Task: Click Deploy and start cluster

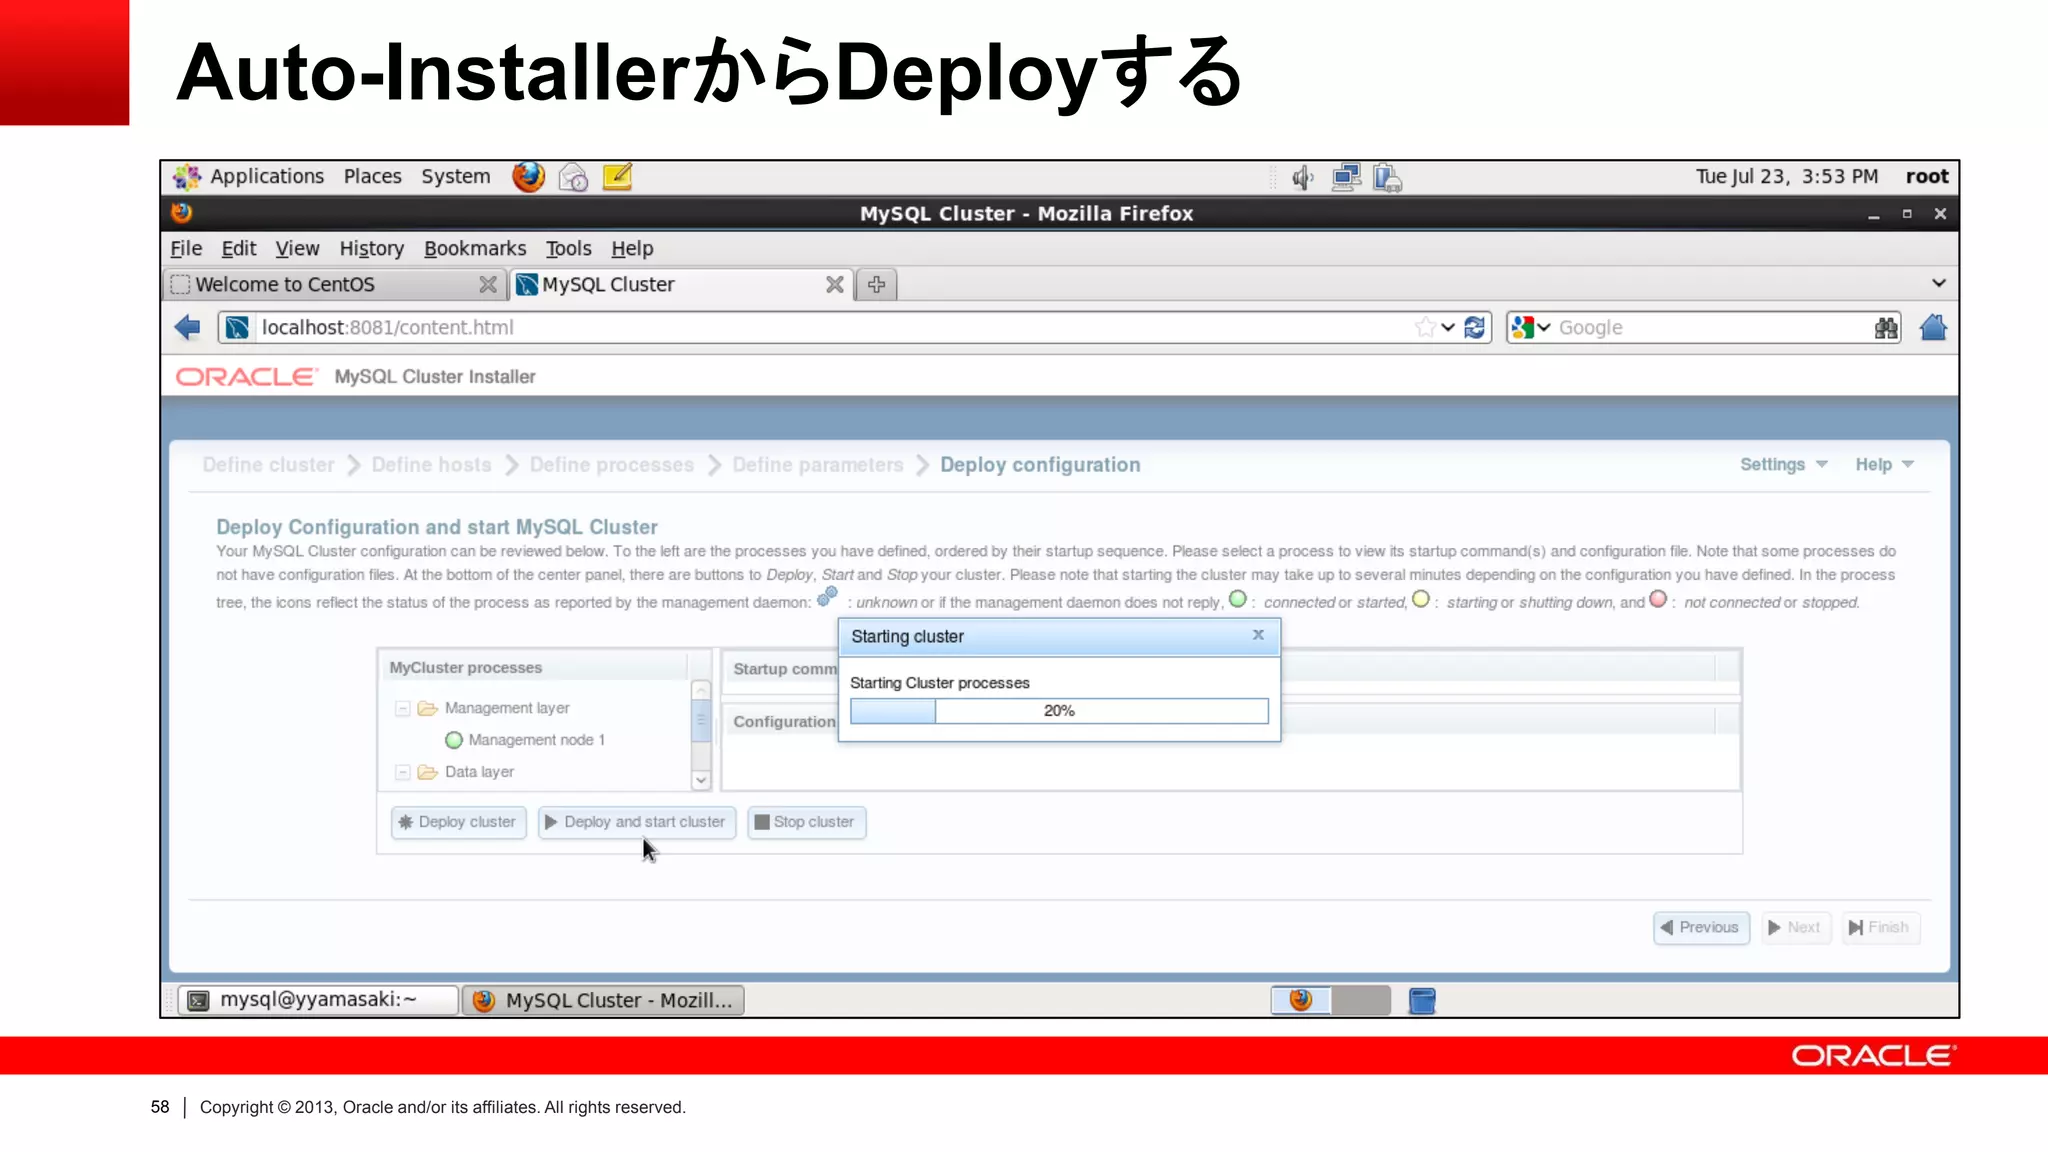Action: 636,822
